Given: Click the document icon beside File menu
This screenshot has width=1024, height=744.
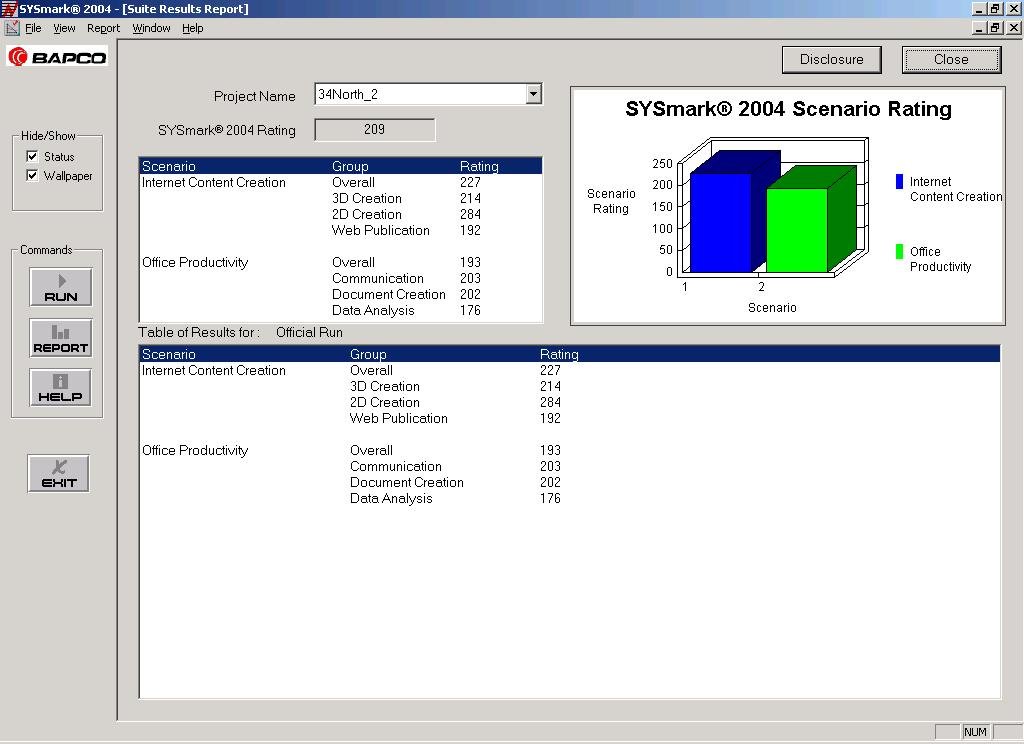Looking at the screenshot, I should (12, 28).
